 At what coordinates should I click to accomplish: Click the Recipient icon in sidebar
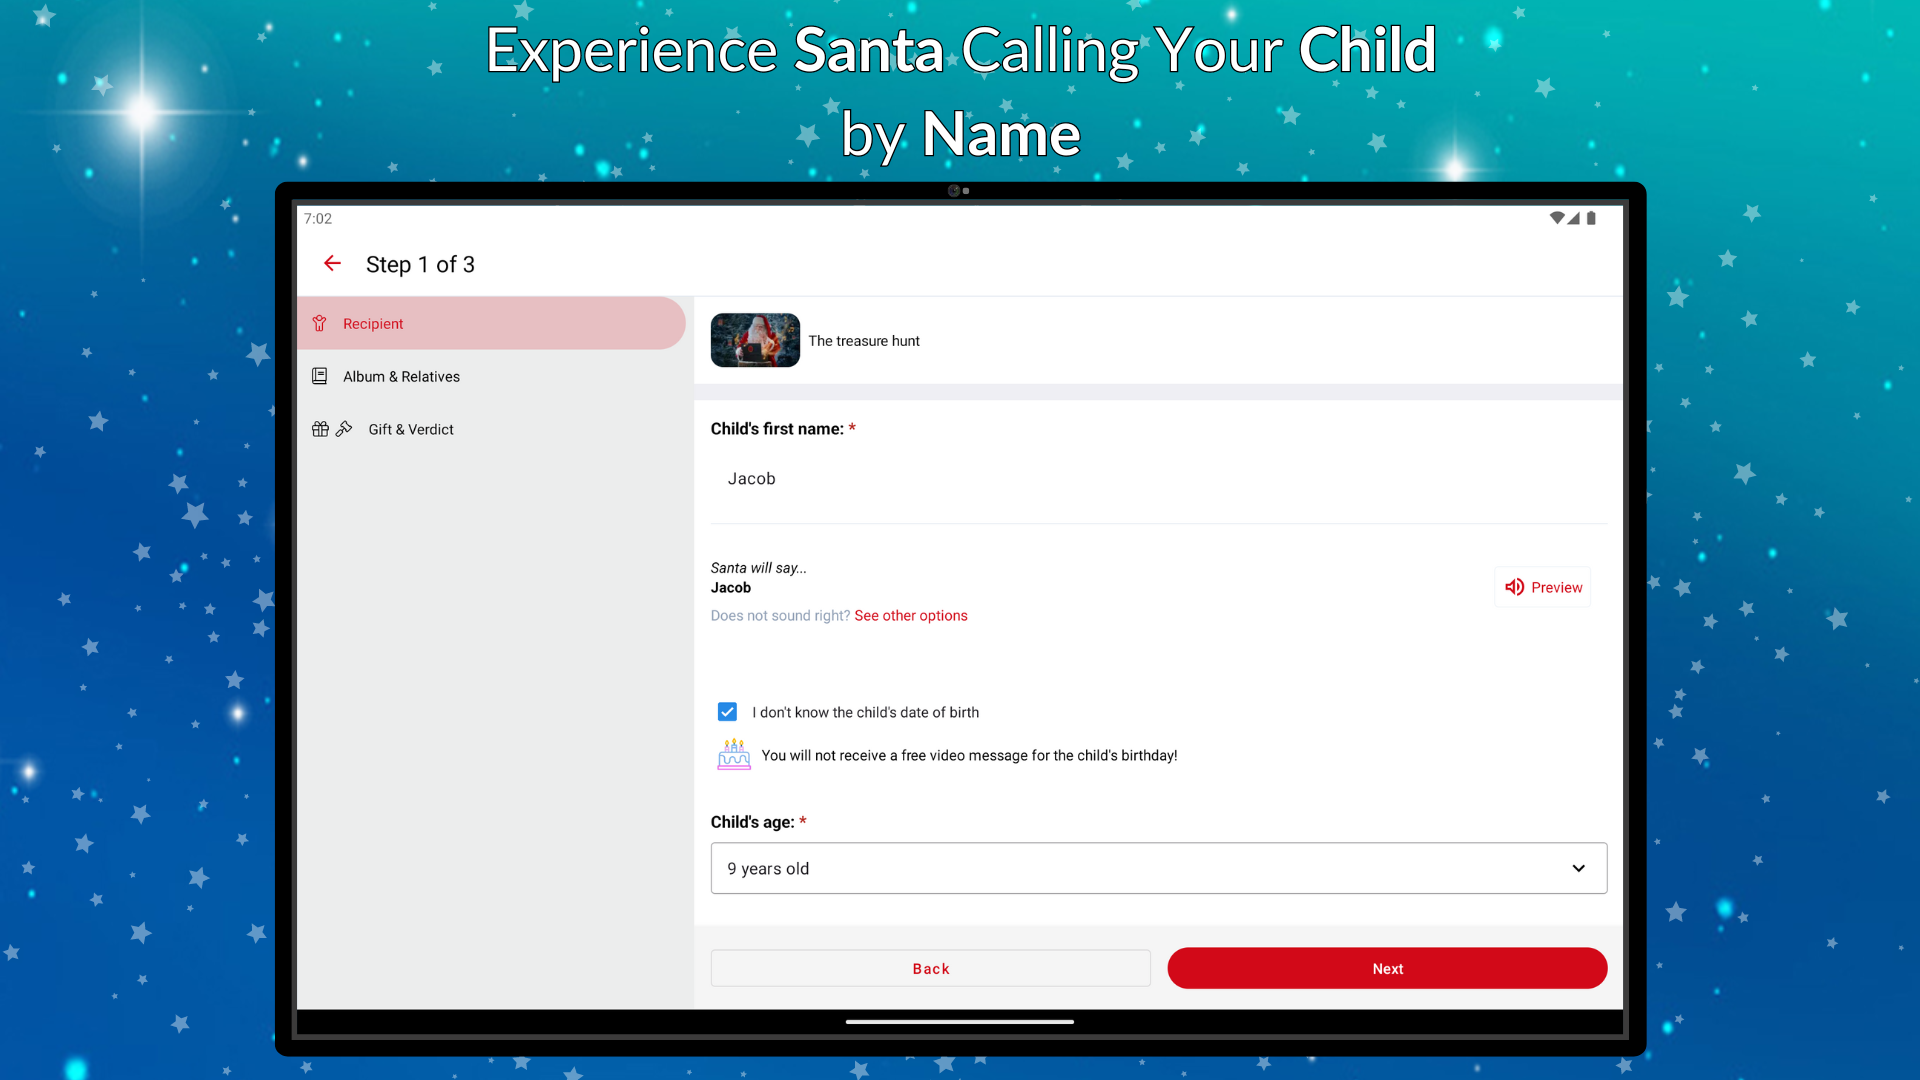click(x=320, y=324)
